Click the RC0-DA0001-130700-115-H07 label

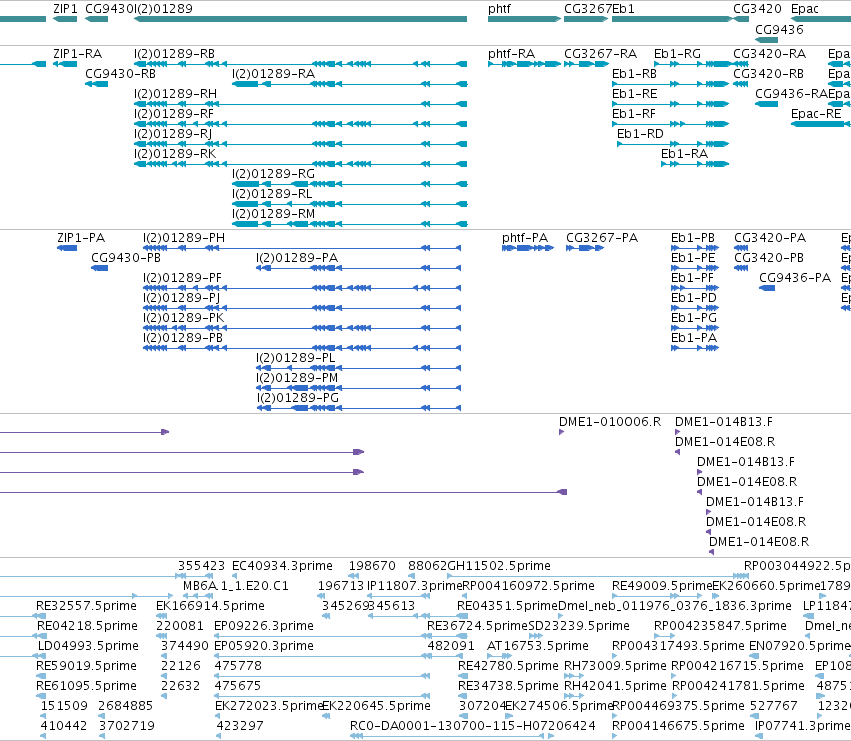(x=450, y=726)
